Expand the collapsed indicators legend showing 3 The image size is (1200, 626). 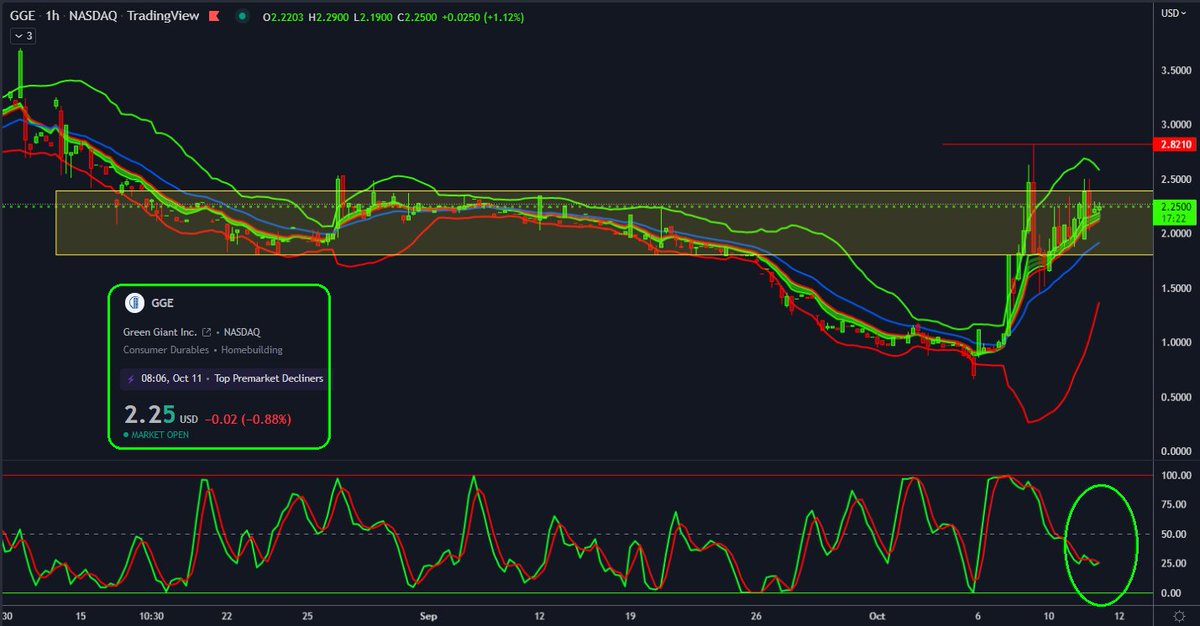pos(23,36)
